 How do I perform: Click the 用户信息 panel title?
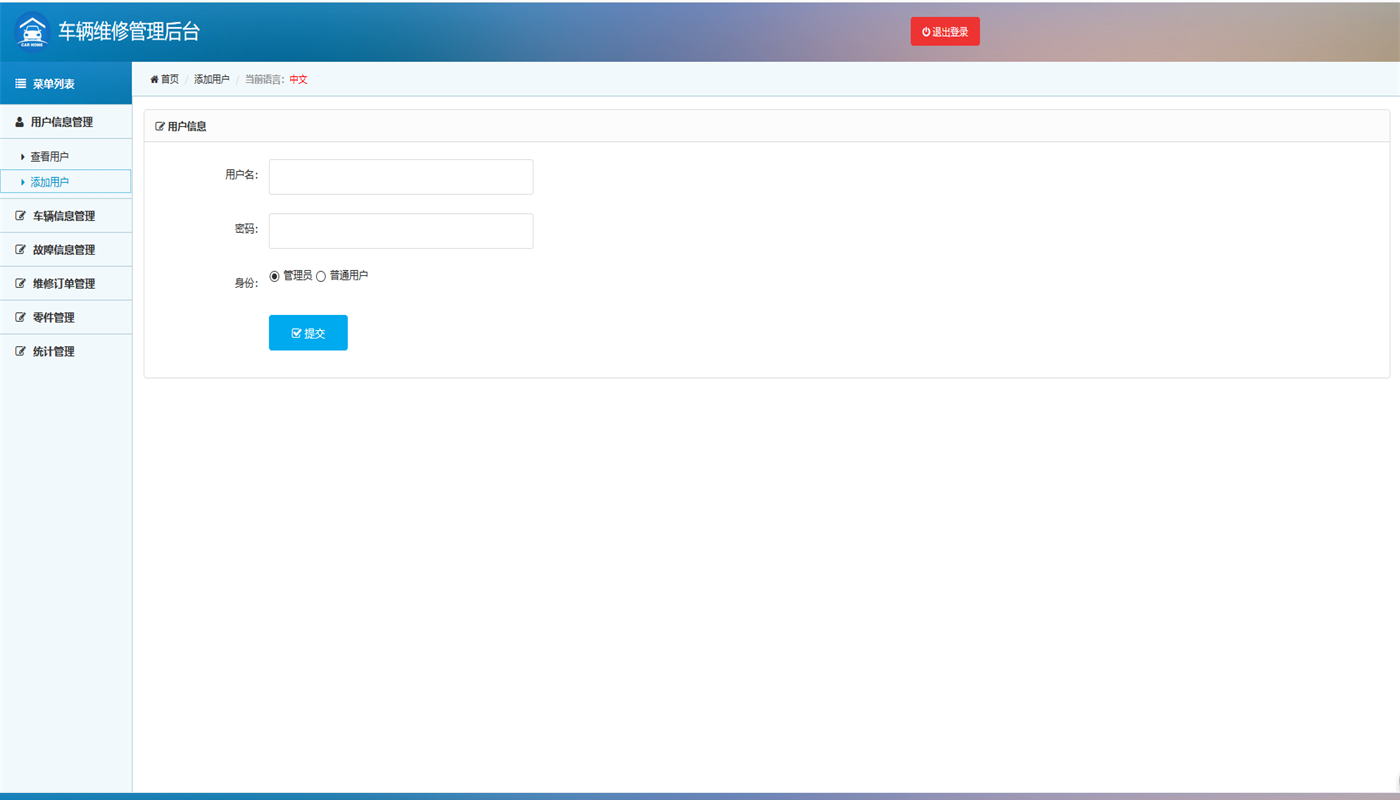(x=187, y=127)
